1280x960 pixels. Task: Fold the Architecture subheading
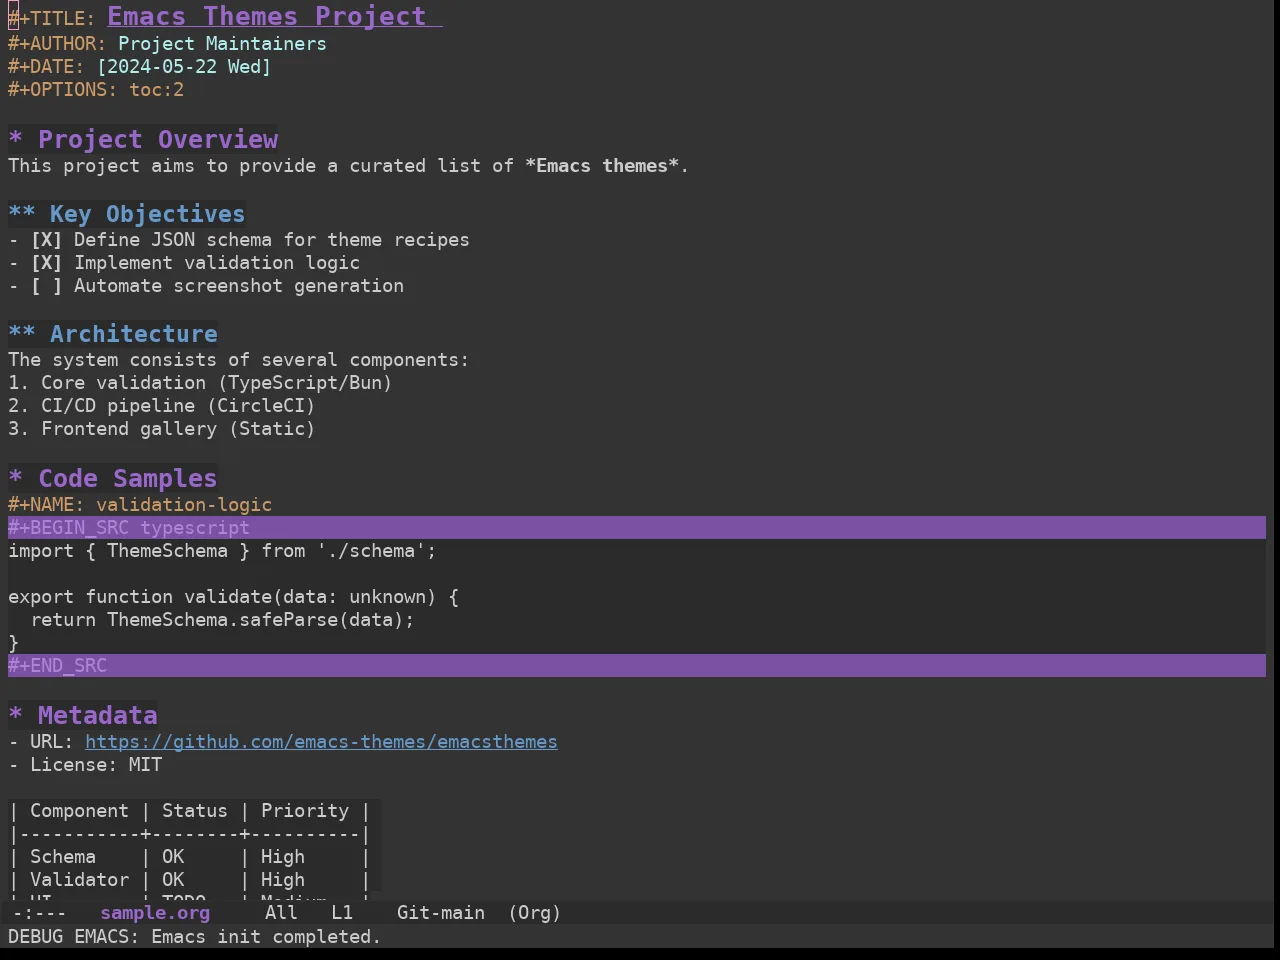click(113, 334)
